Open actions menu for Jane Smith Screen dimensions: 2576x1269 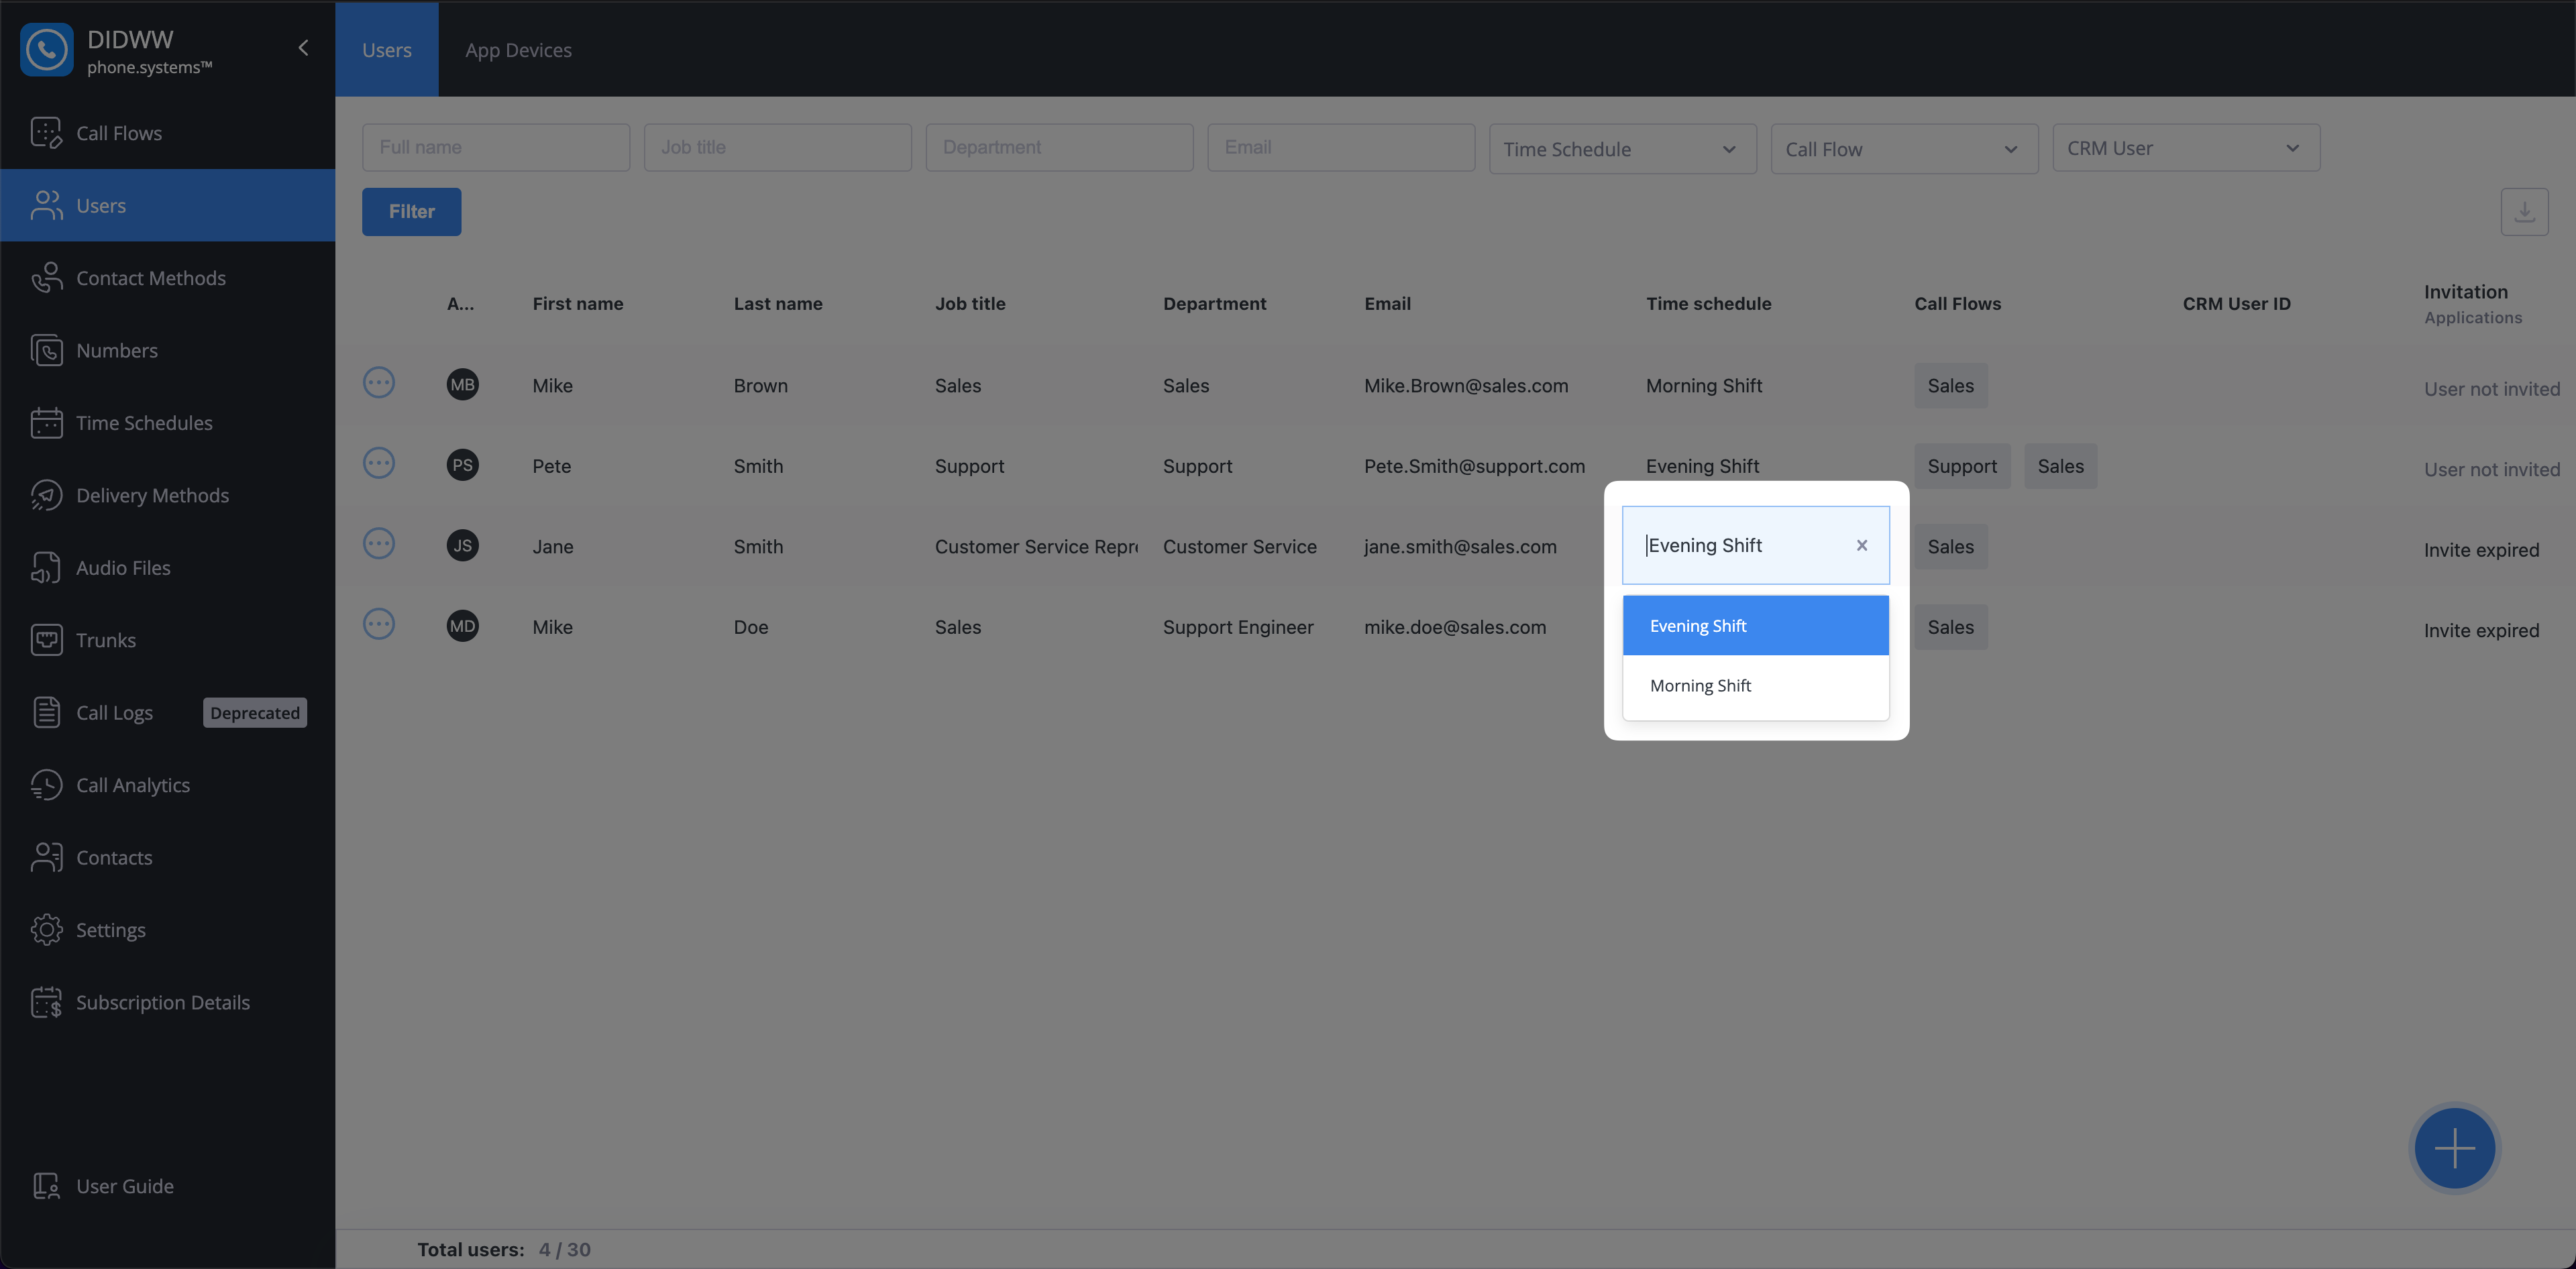pyautogui.click(x=379, y=544)
